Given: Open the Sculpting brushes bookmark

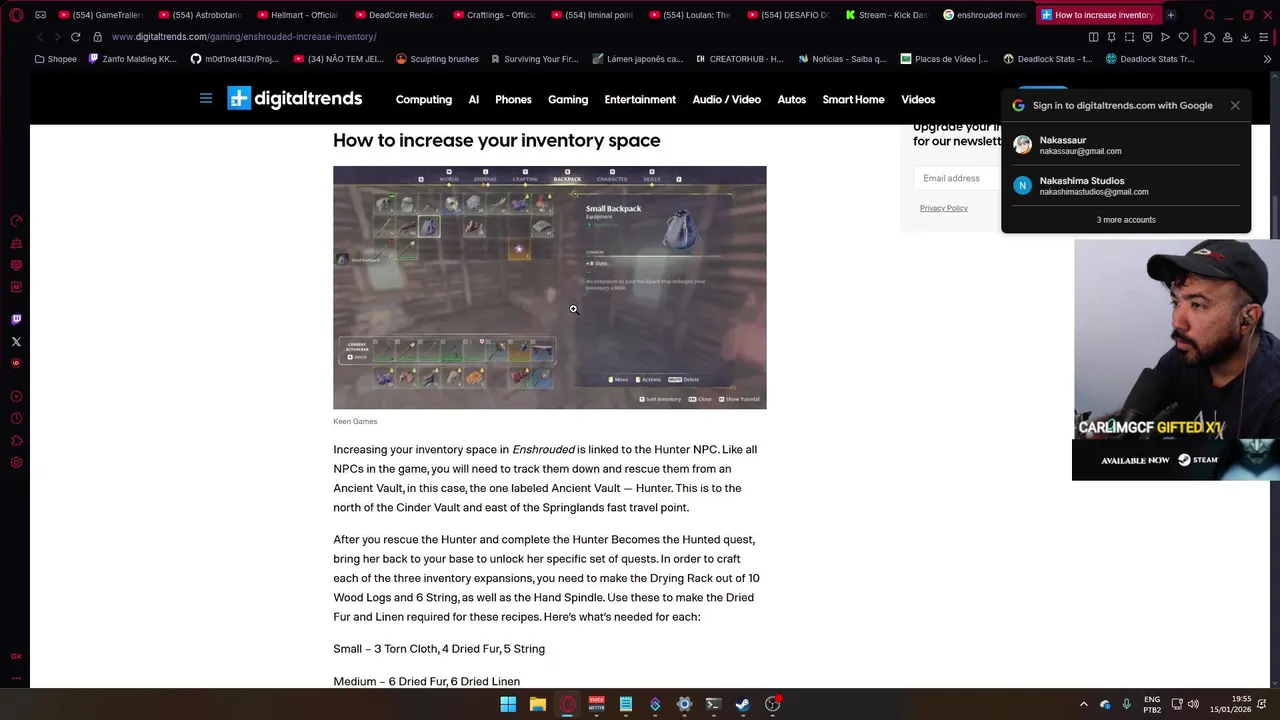Looking at the screenshot, I should tap(436, 59).
